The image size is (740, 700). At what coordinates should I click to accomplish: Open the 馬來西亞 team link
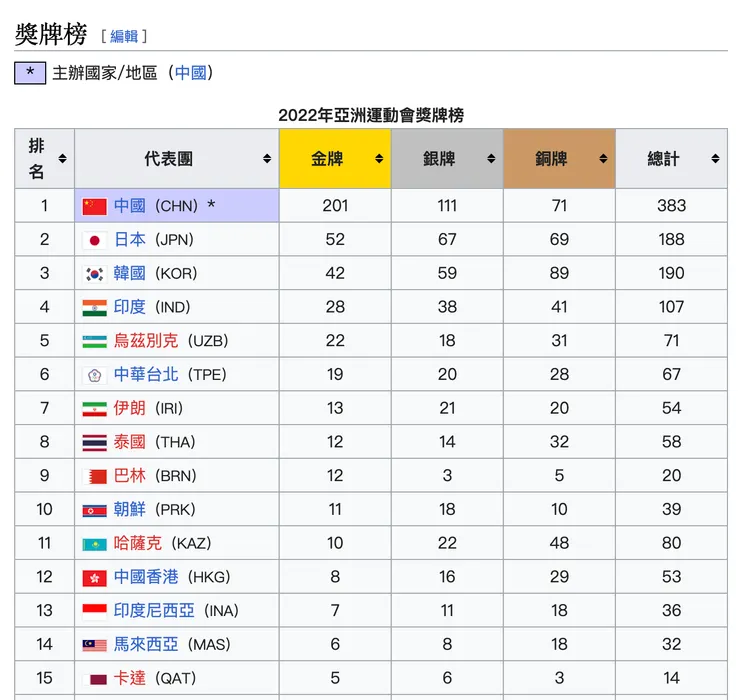pyautogui.click(x=146, y=644)
